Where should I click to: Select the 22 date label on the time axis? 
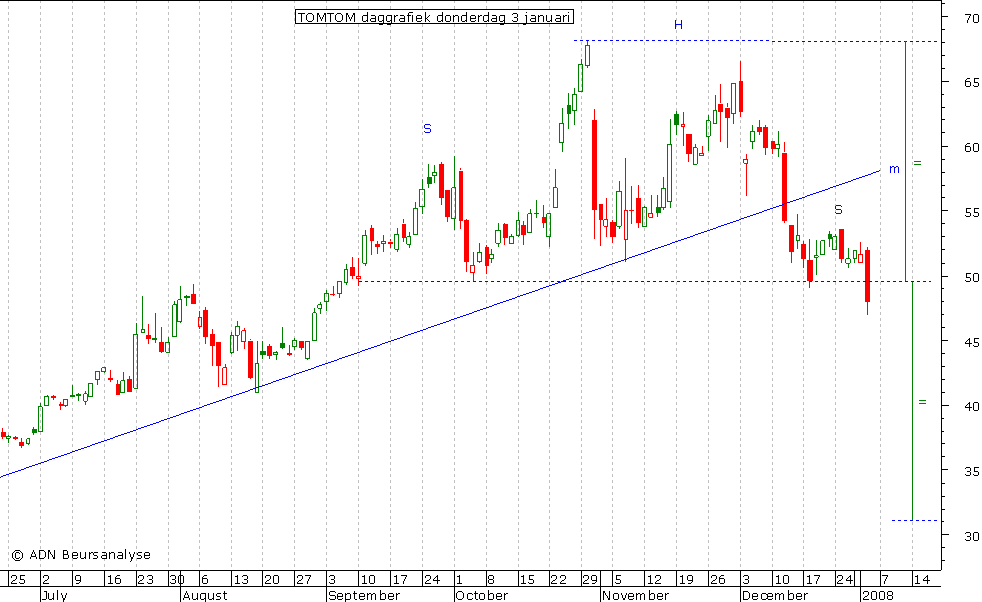tap(558, 579)
